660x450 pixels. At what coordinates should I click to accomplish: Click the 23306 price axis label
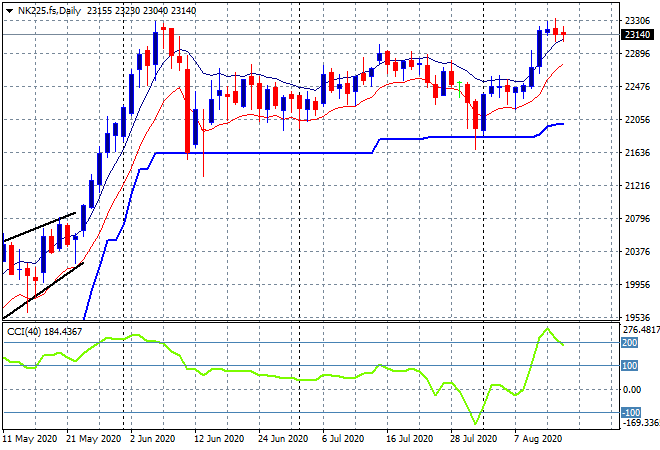pyautogui.click(x=638, y=21)
